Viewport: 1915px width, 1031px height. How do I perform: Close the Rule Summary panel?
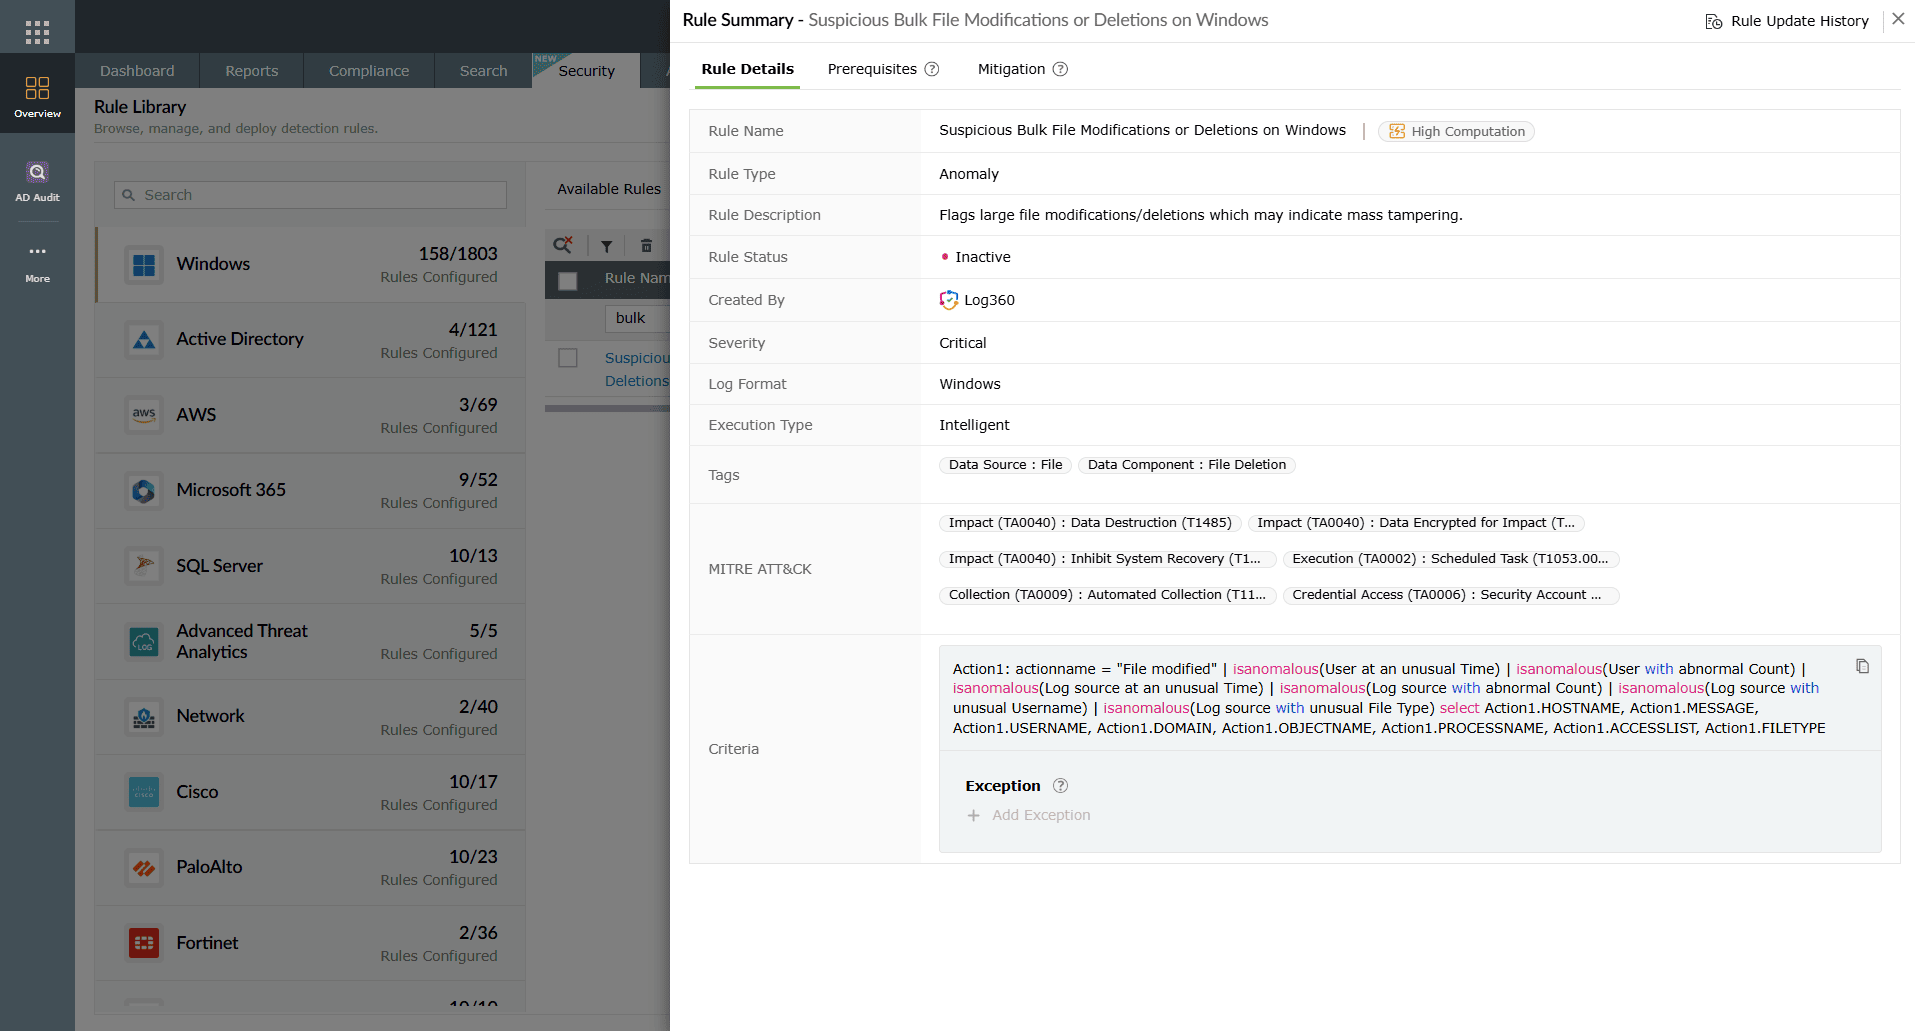coord(1898,19)
